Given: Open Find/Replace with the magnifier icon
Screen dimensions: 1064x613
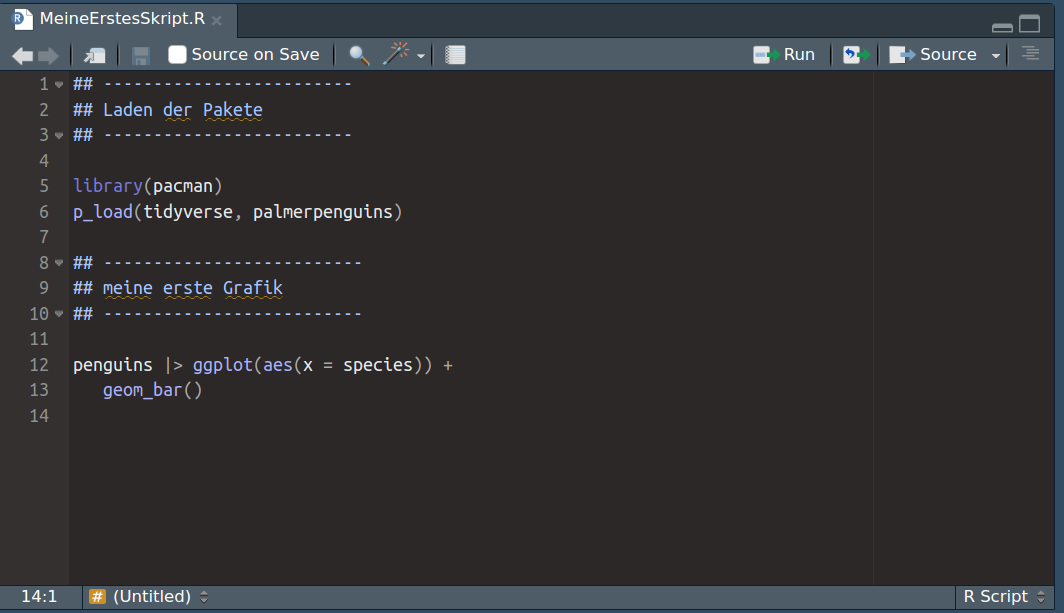Looking at the screenshot, I should pyautogui.click(x=359, y=55).
